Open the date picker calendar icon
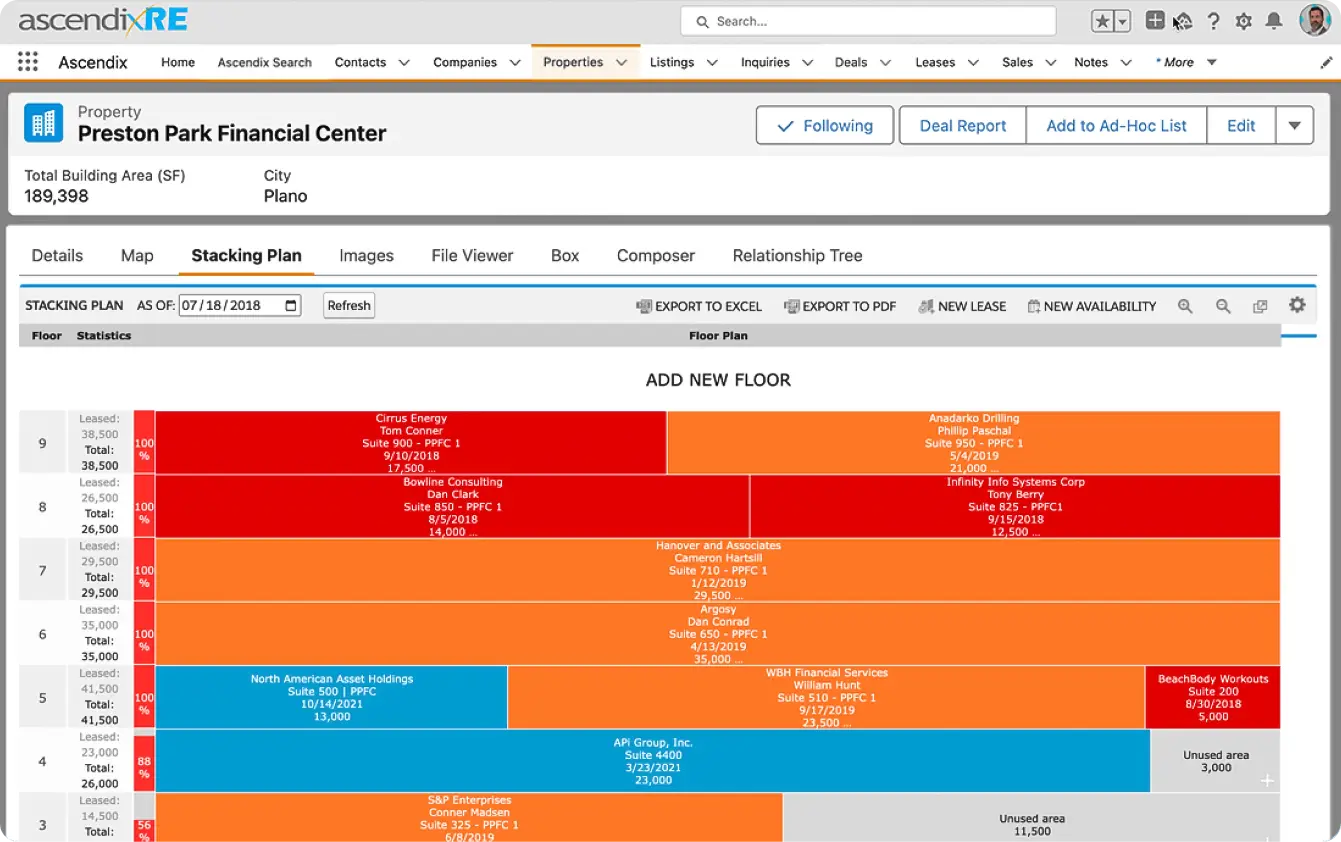The image size is (1341, 842). coord(291,306)
